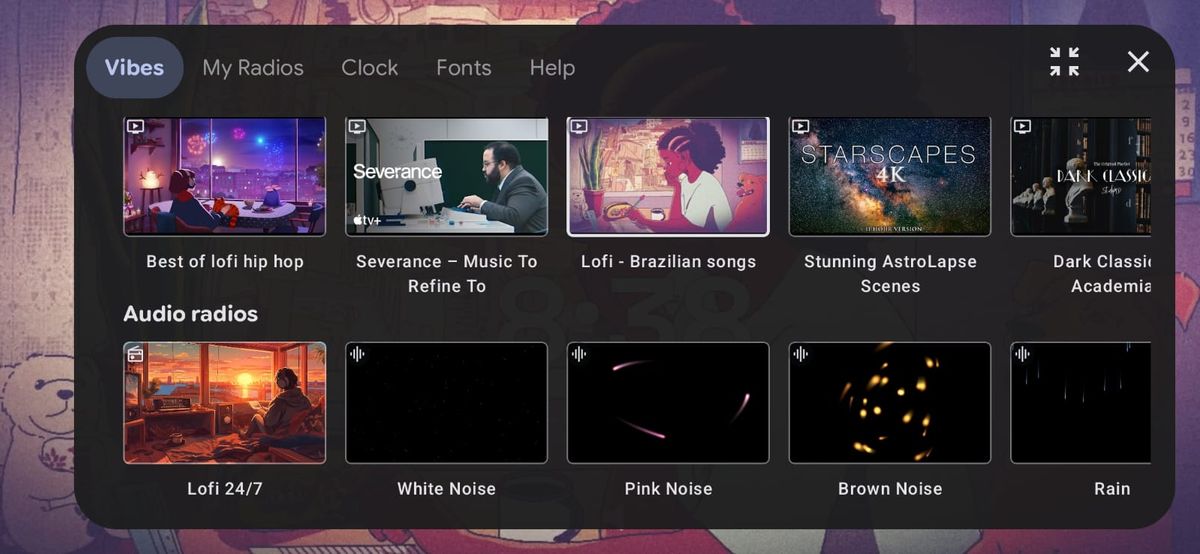The width and height of the screenshot is (1200, 554).
Task: Open the My Radios tab
Action: coord(253,67)
